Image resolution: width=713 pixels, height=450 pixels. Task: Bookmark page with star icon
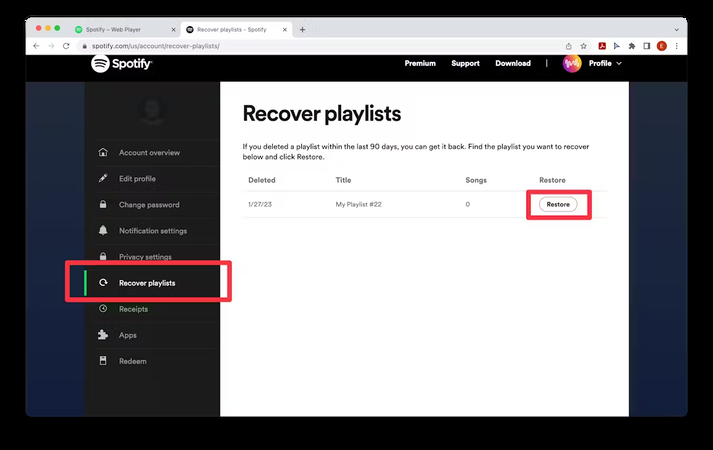(583, 46)
